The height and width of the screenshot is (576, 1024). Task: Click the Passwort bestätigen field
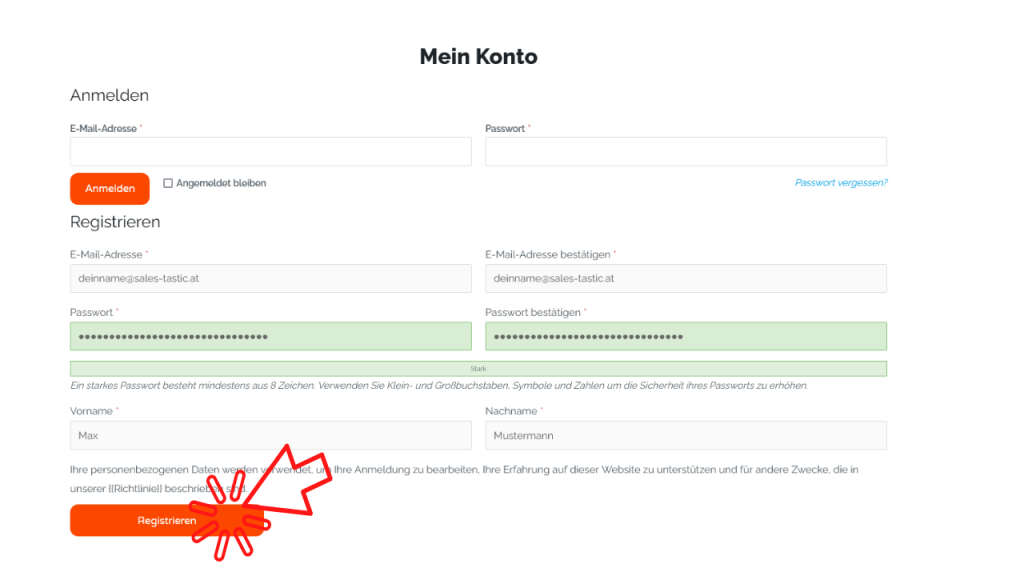click(686, 336)
